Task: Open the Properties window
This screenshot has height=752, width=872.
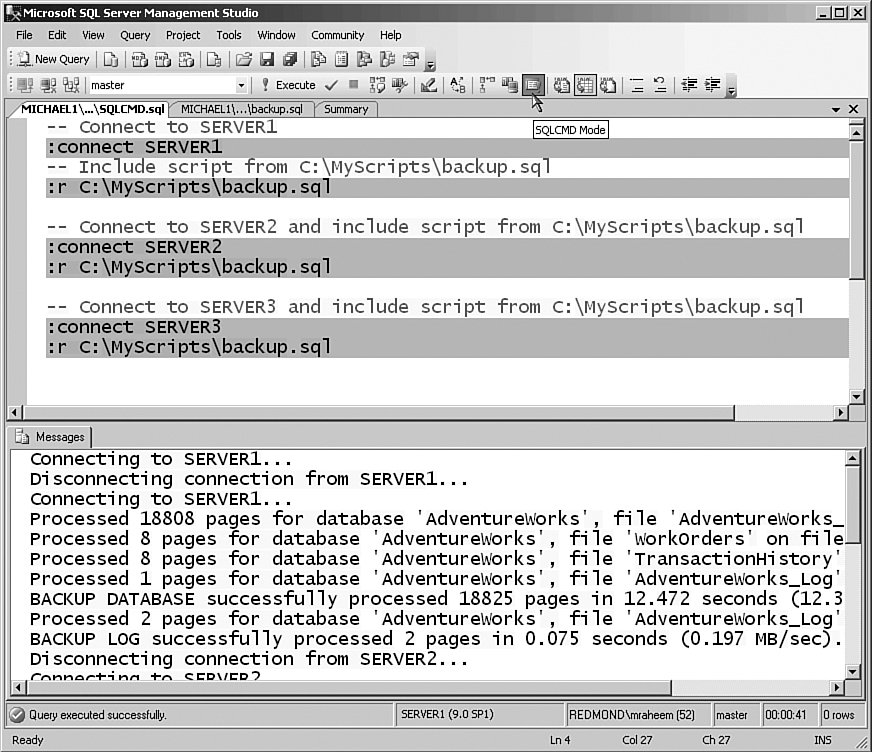Action: point(411,60)
